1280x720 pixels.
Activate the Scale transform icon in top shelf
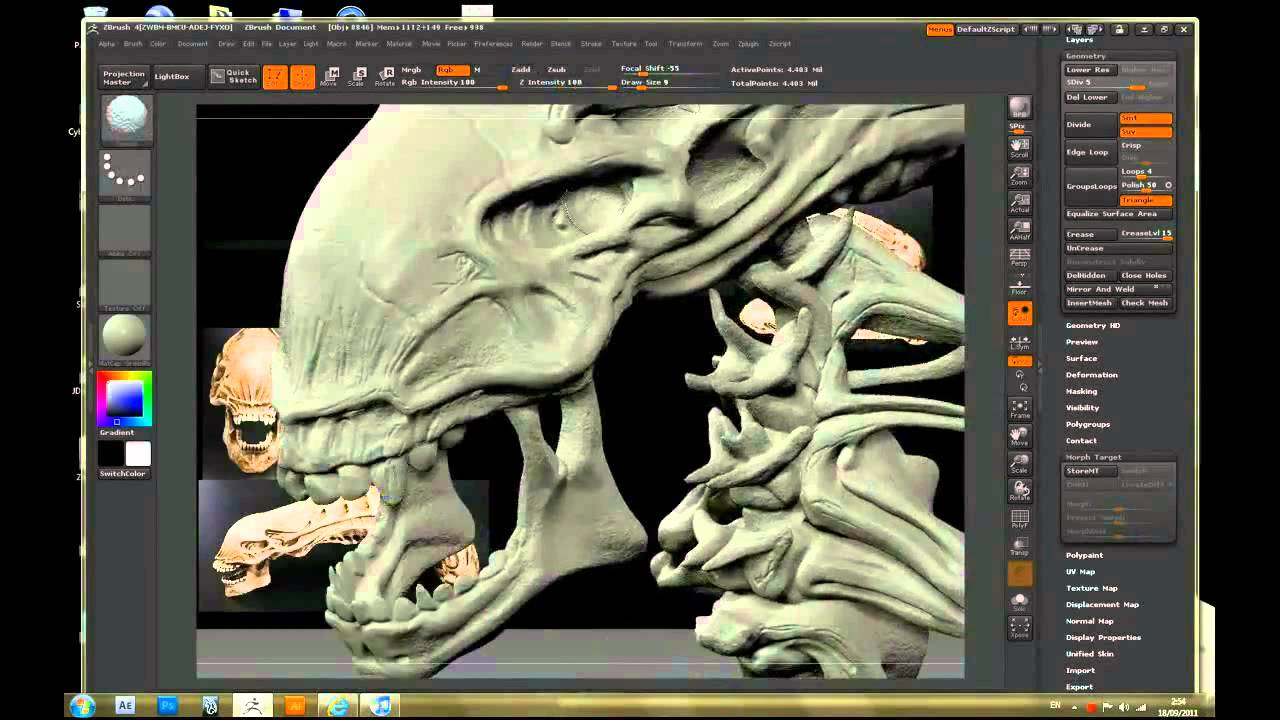357,77
